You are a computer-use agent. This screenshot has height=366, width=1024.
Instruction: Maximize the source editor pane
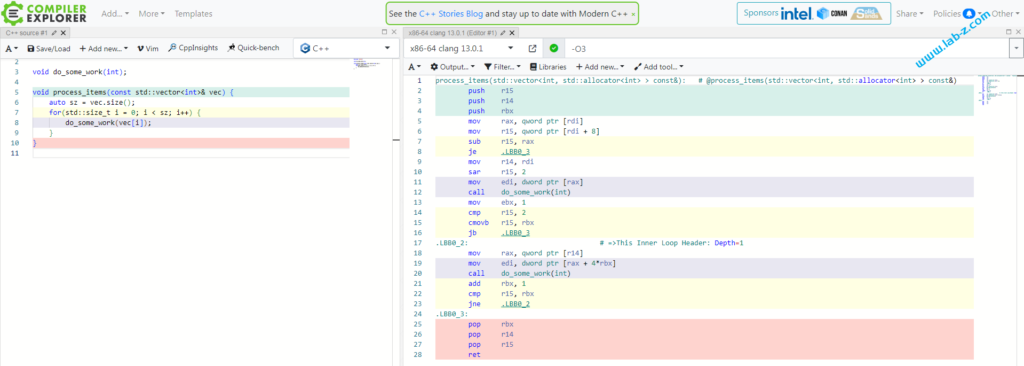pos(385,32)
